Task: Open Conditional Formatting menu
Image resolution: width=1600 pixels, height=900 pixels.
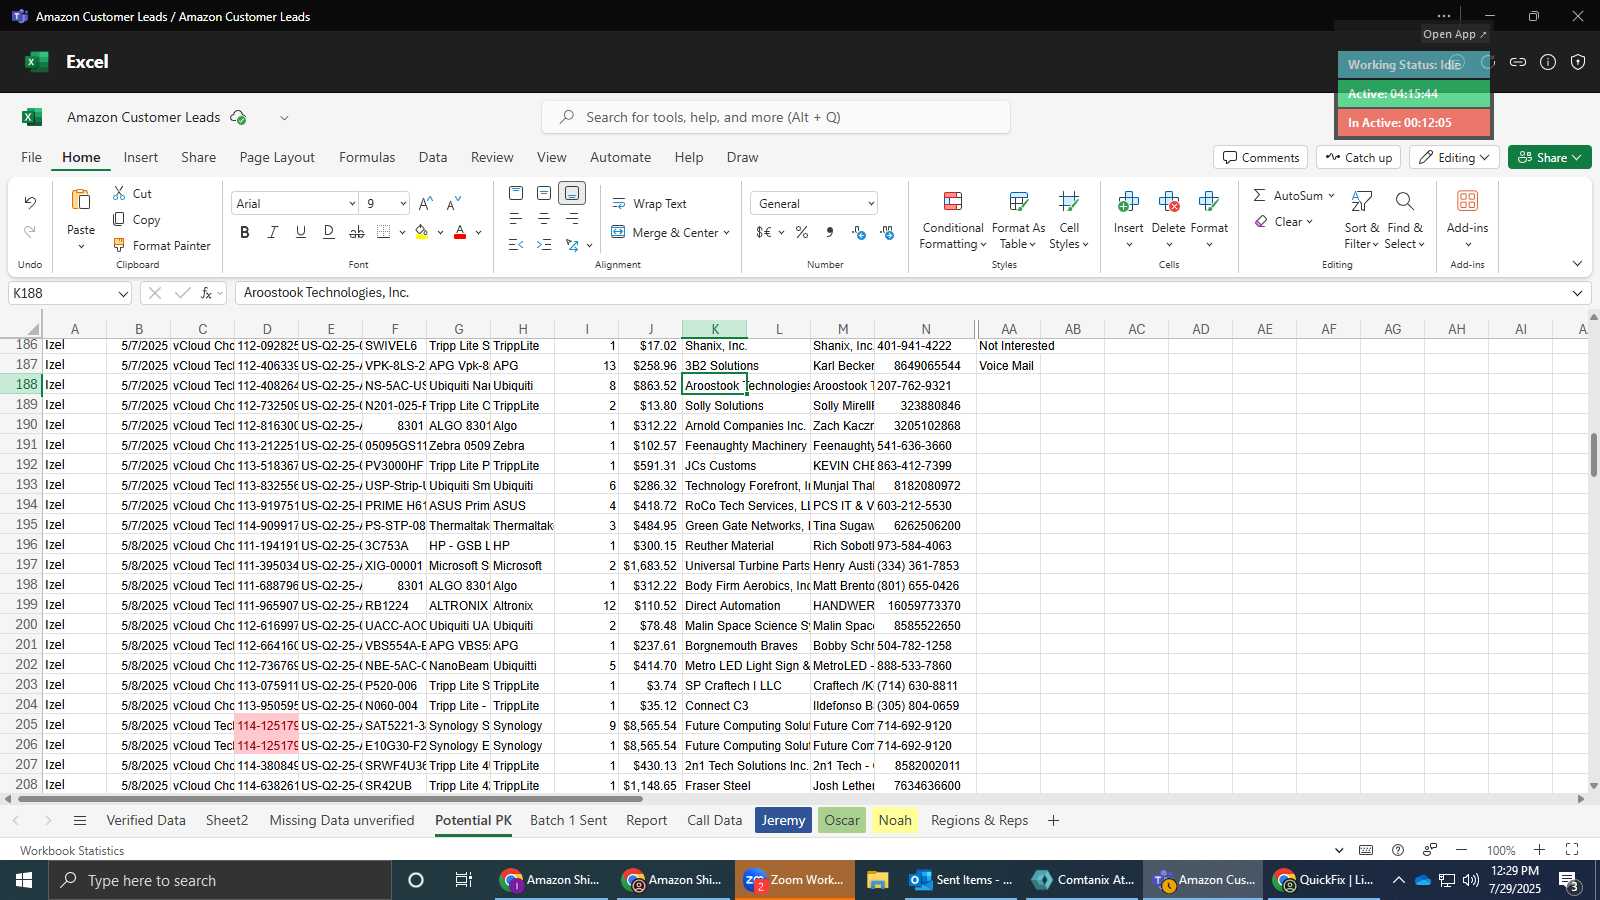Action: 953,220
